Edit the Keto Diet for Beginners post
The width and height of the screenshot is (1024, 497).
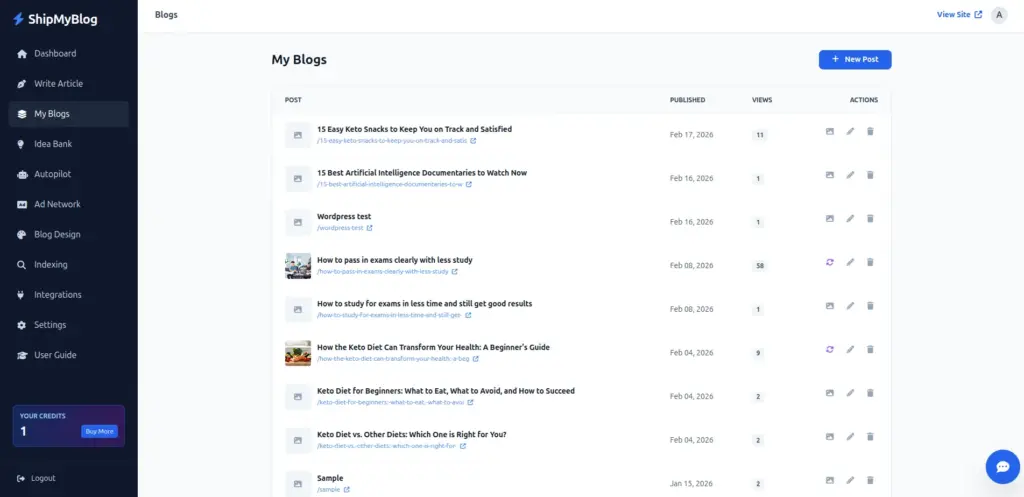850,393
